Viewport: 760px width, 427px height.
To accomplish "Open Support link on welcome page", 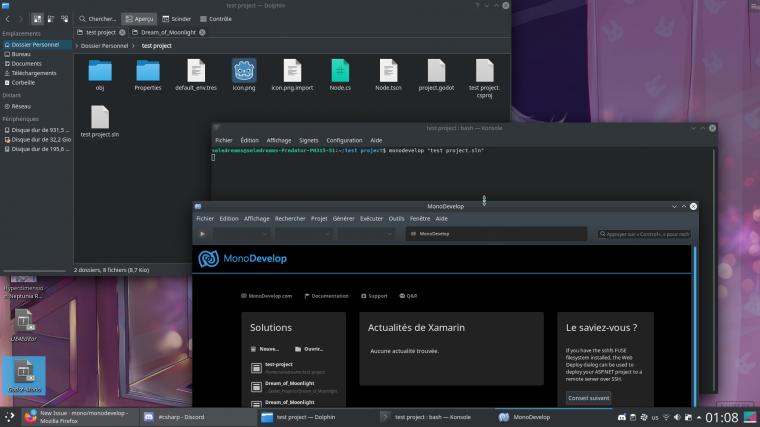I will 374,296.
